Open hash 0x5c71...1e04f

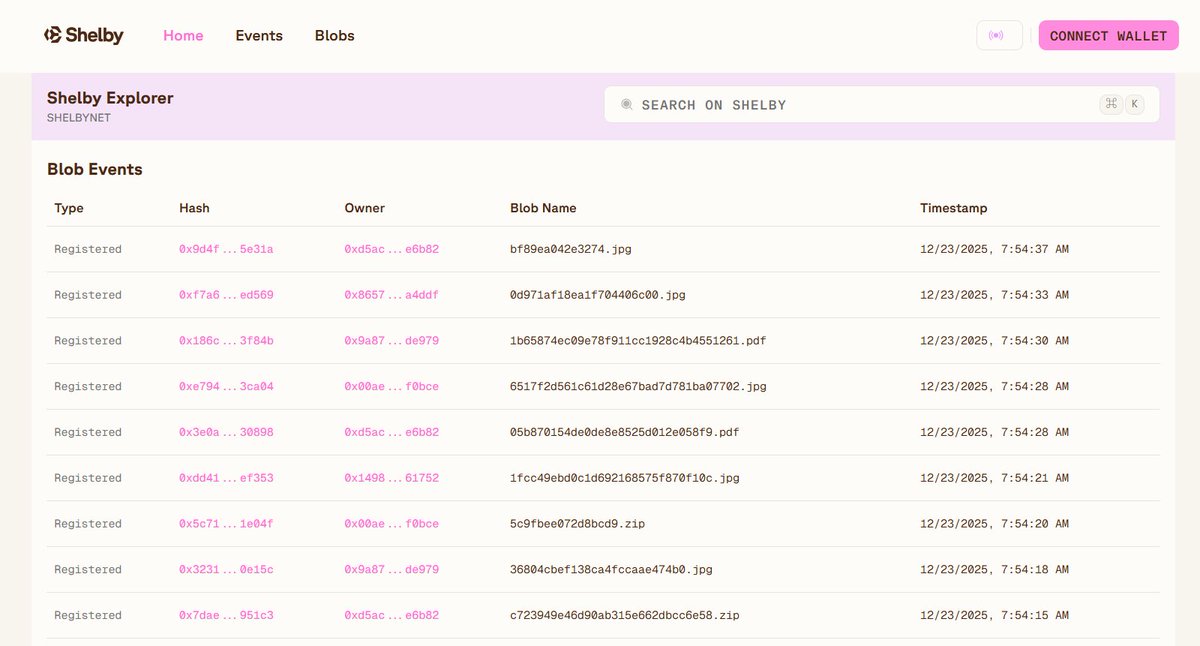click(226, 524)
